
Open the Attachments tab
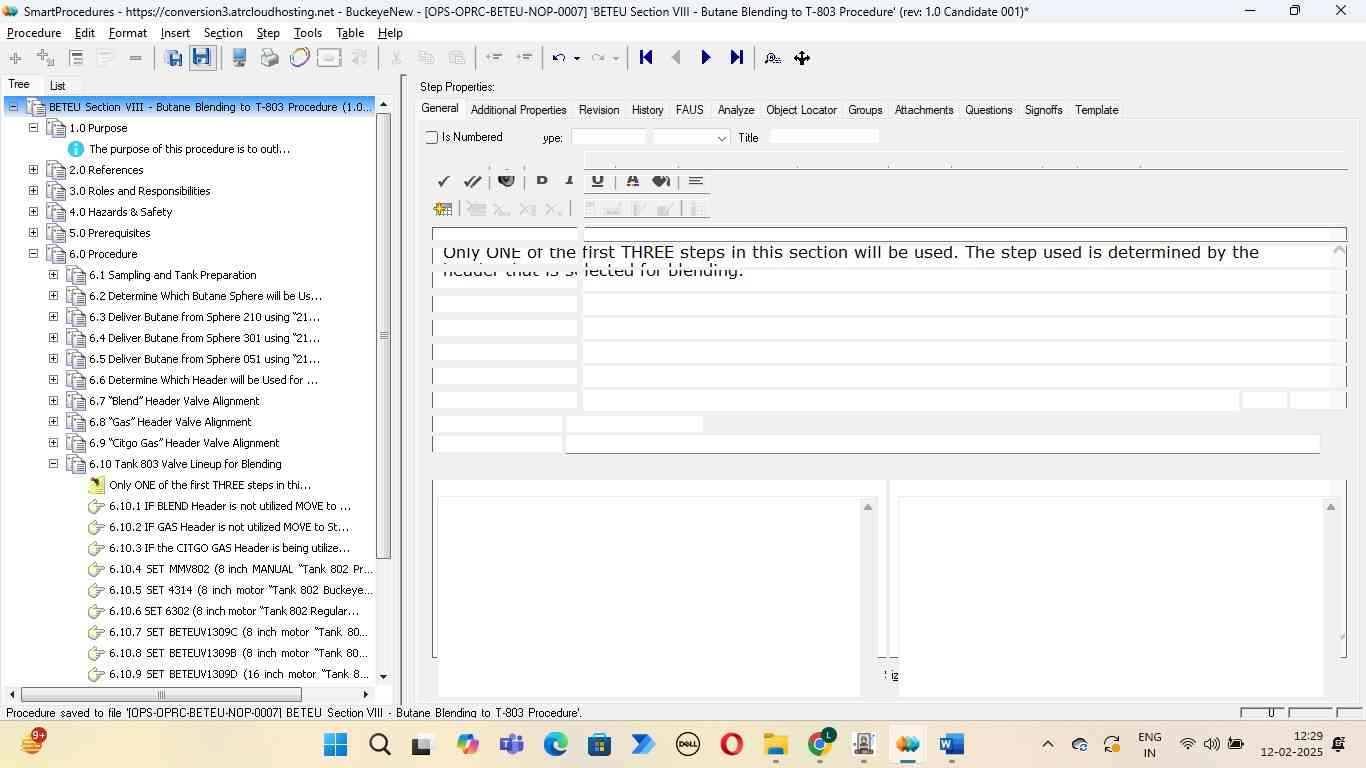pyautogui.click(x=924, y=110)
